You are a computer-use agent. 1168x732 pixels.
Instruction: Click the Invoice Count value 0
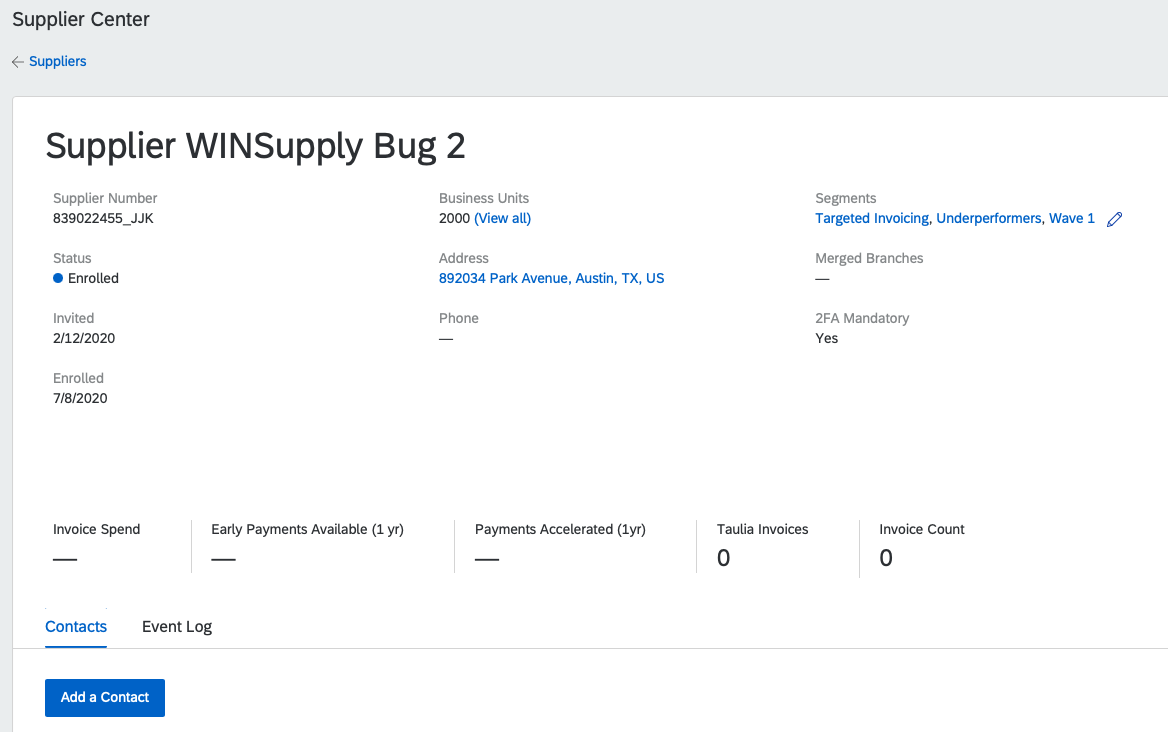(886, 558)
